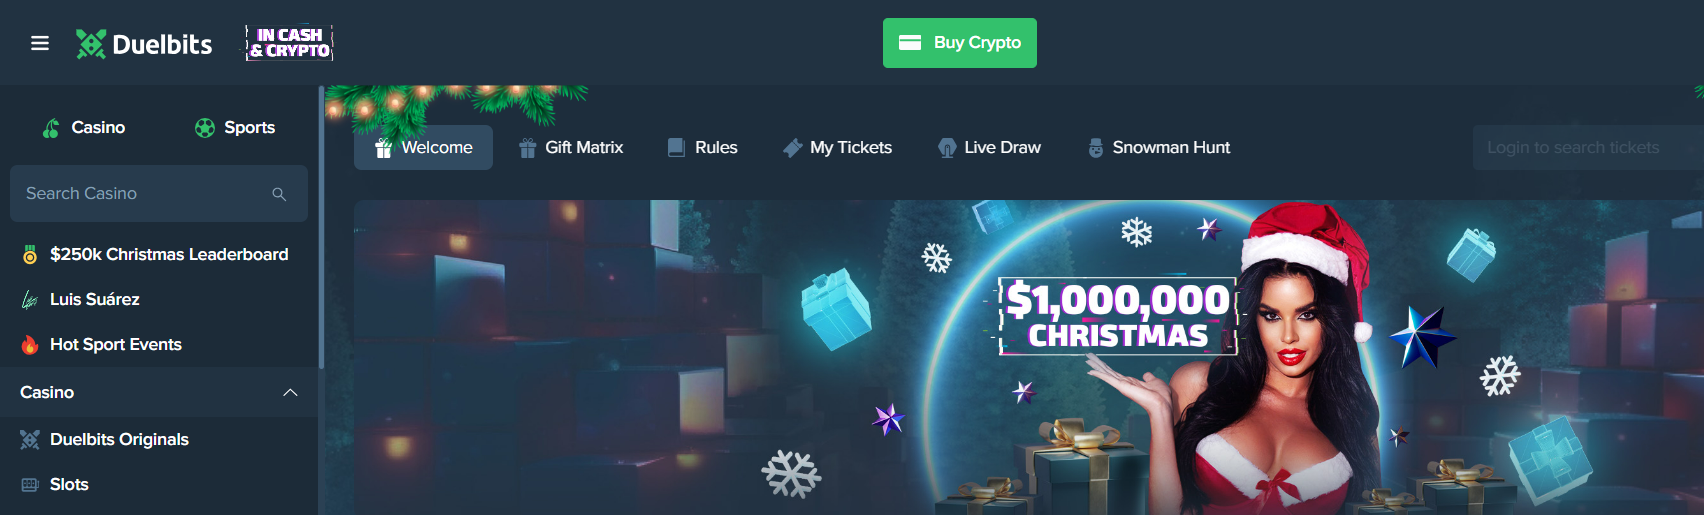The image size is (1704, 515).
Task: Collapse the Casino section chevron
Action: [x=290, y=393]
